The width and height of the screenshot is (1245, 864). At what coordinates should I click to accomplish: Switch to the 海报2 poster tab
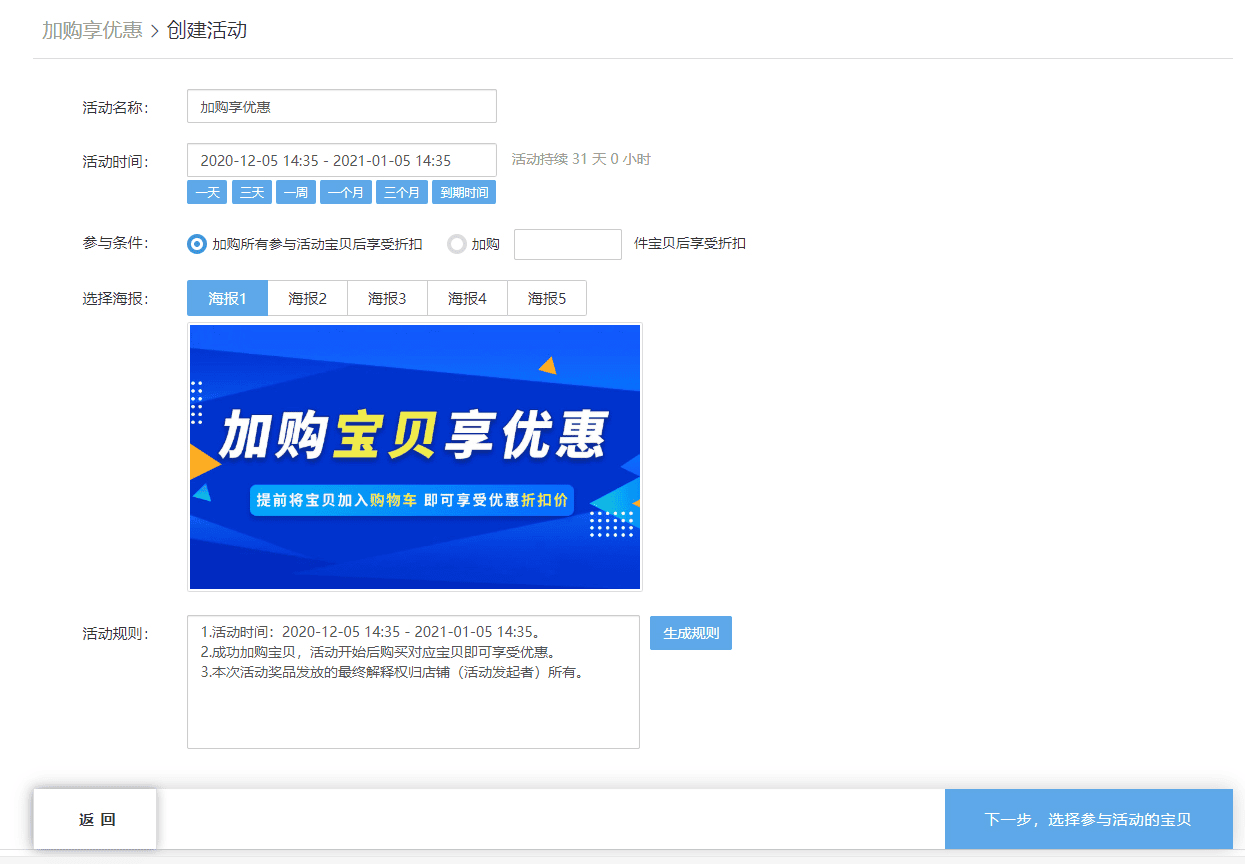pyautogui.click(x=307, y=298)
